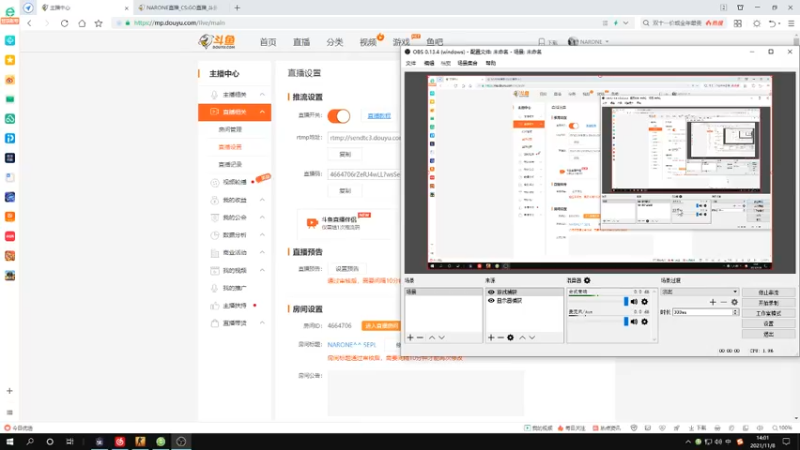
Task: Add a new source in OBS sources panel
Action: click(491, 337)
